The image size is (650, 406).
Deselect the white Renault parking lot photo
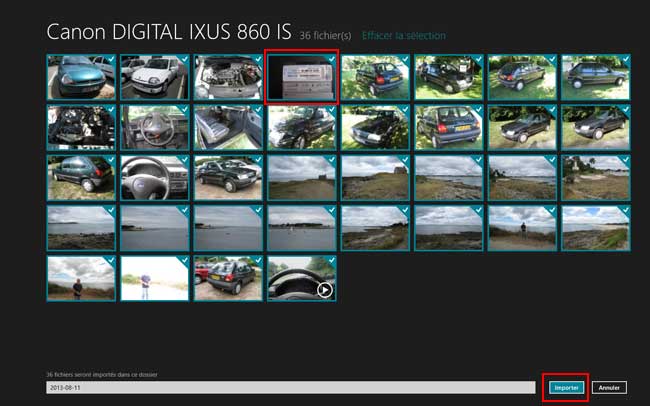[155, 77]
